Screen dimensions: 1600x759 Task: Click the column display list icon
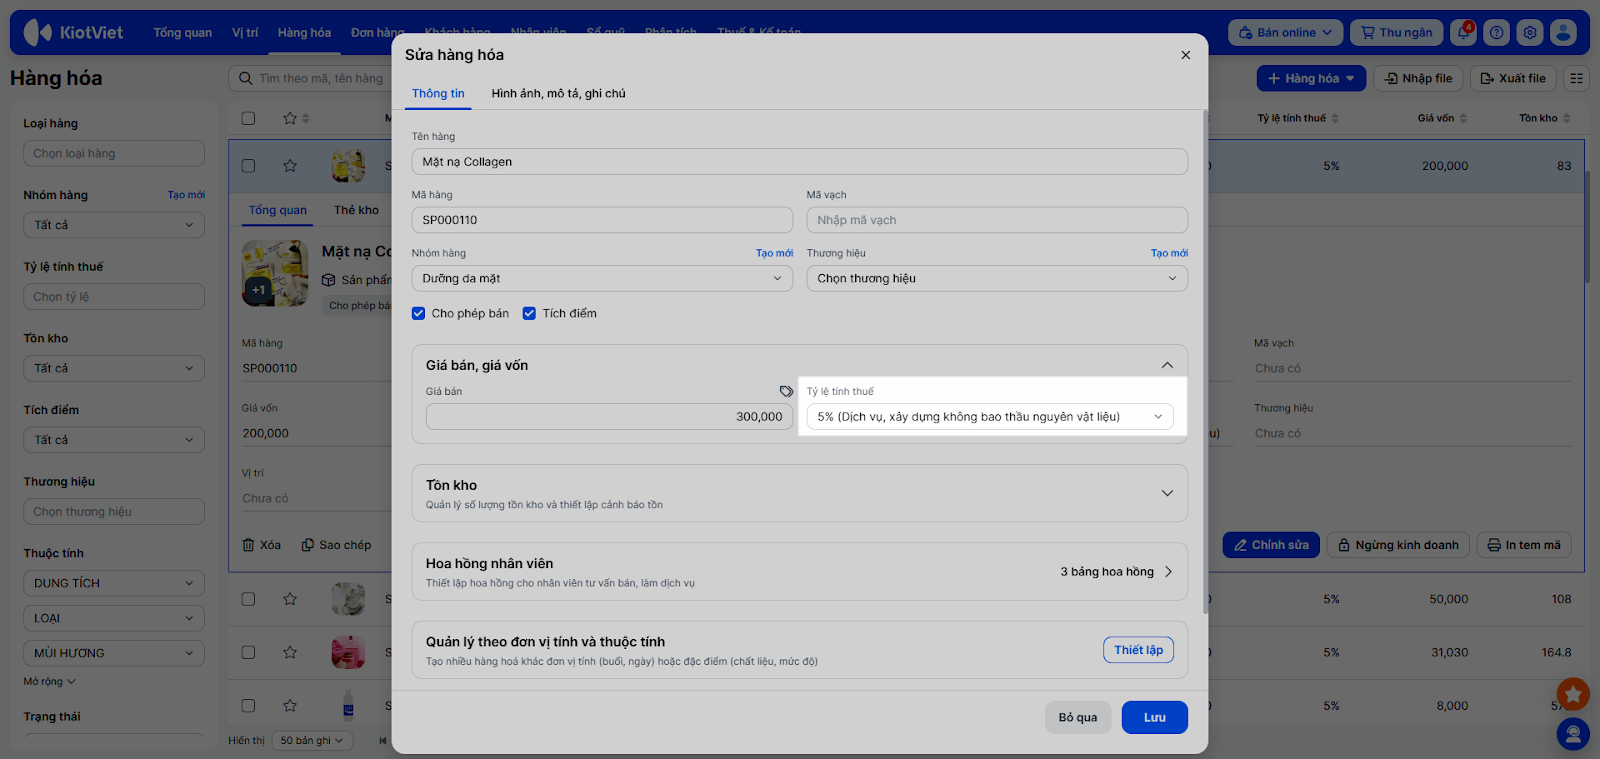click(x=1577, y=78)
